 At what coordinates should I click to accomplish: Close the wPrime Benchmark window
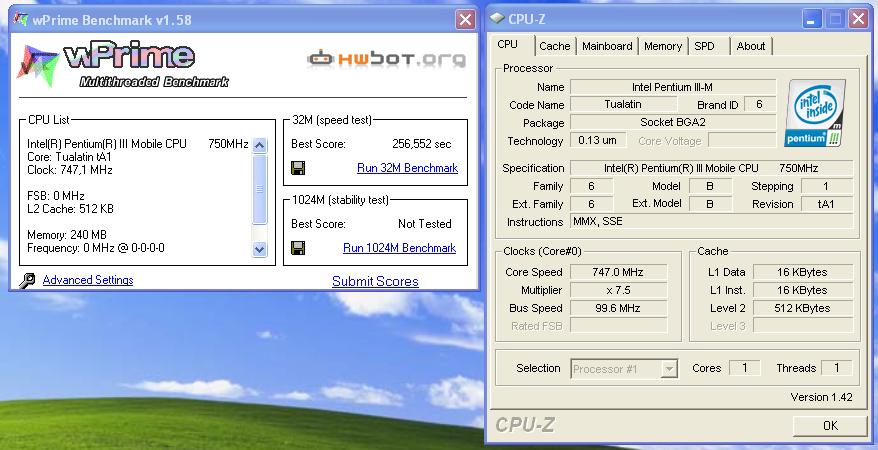coord(465,20)
